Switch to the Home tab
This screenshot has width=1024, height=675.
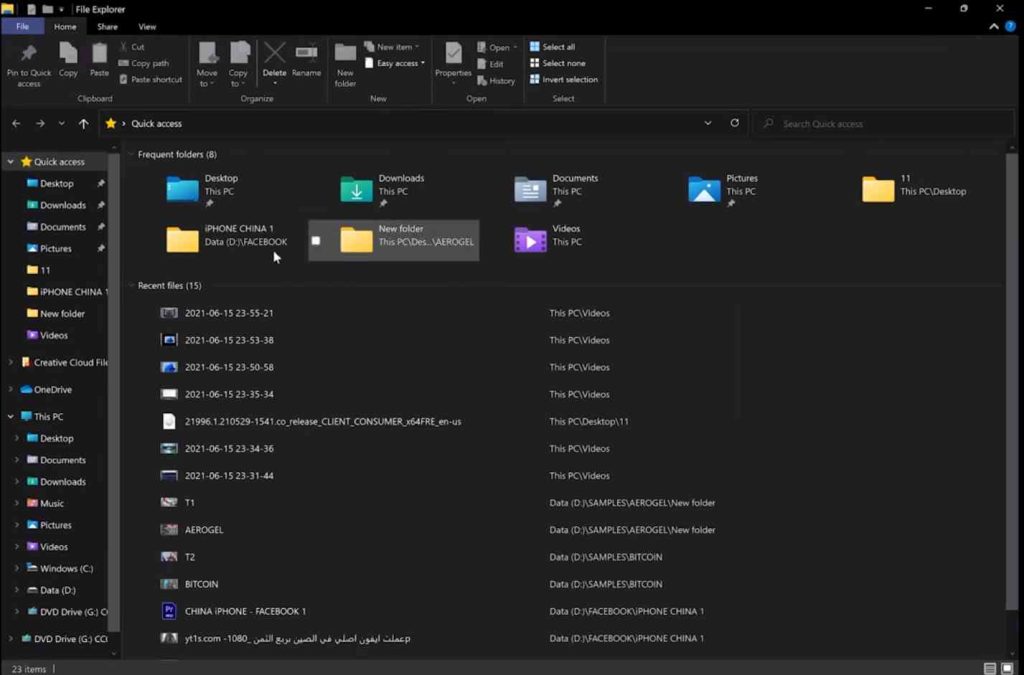pos(65,27)
